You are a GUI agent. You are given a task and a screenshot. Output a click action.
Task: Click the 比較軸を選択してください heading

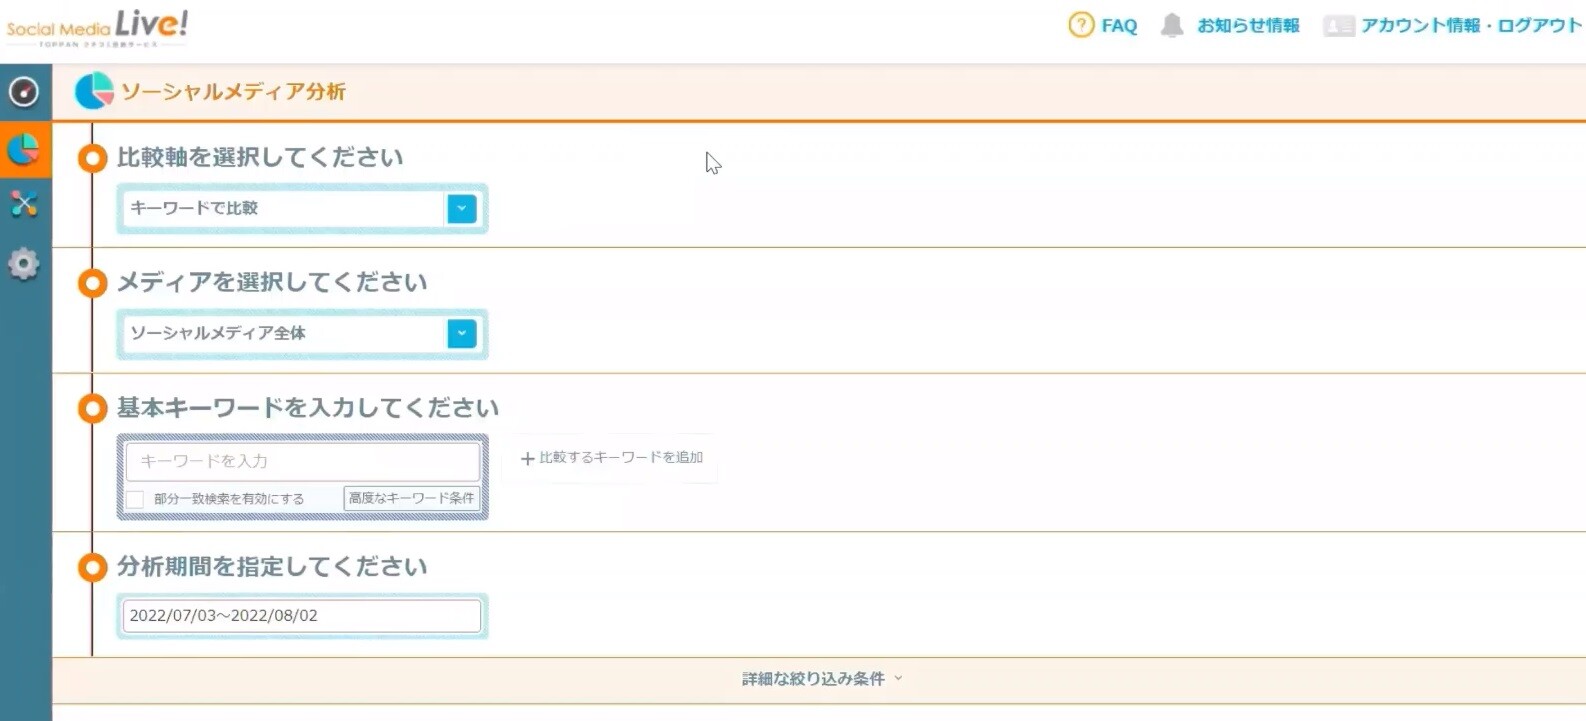click(260, 157)
